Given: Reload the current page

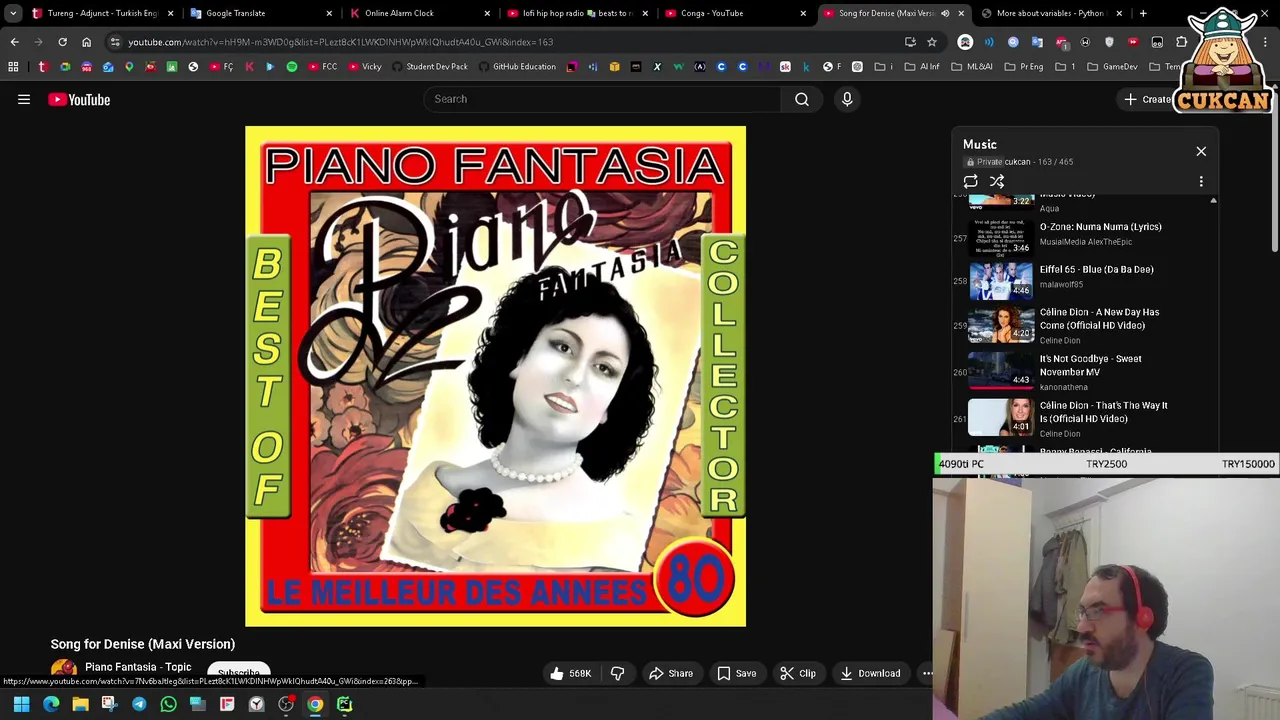Looking at the screenshot, I should (62, 42).
